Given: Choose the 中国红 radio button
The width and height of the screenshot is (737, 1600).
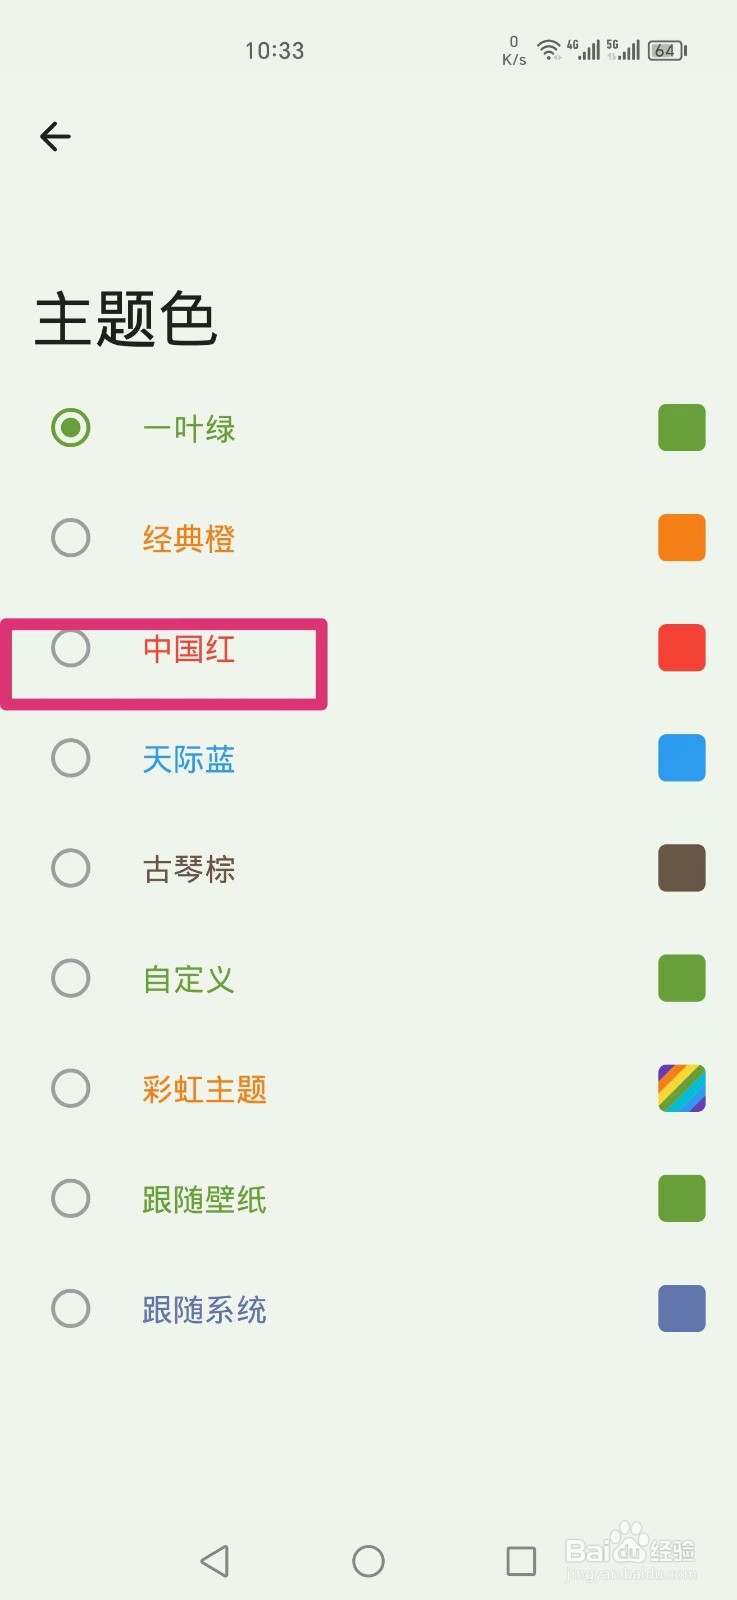Looking at the screenshot, I should pyautogui.click(x=71, y=648).
